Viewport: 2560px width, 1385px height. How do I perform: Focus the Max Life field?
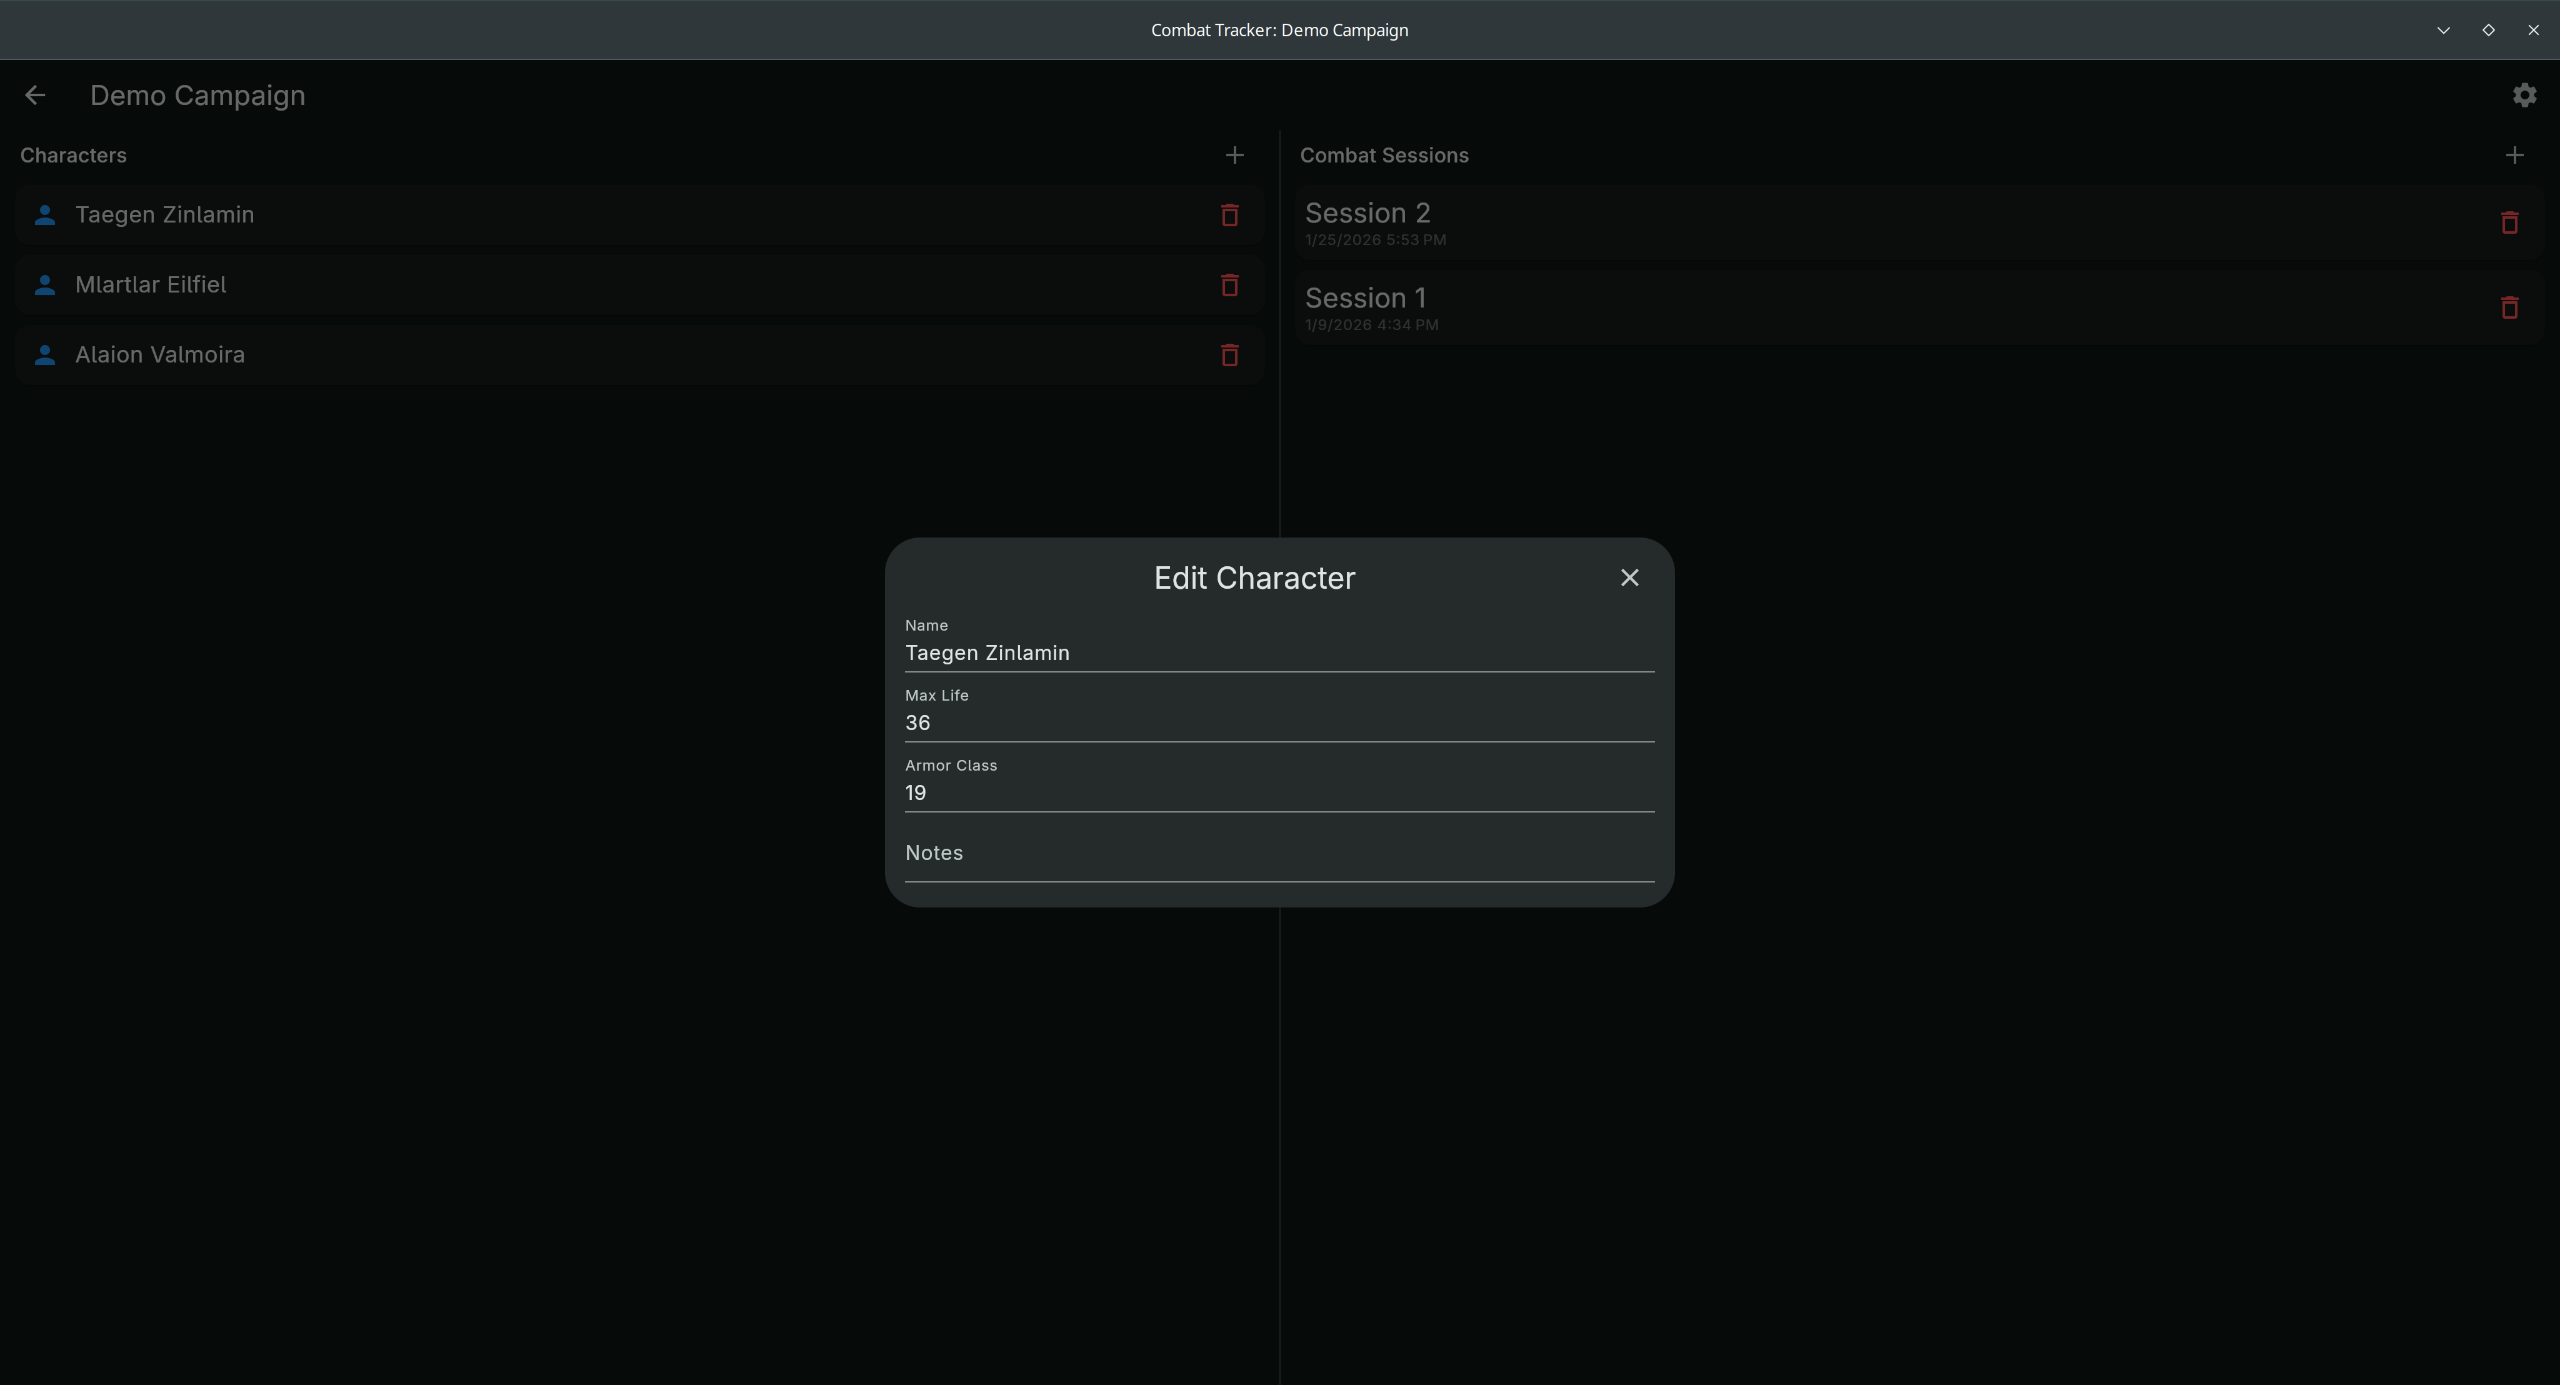(x=1278, y=722)
